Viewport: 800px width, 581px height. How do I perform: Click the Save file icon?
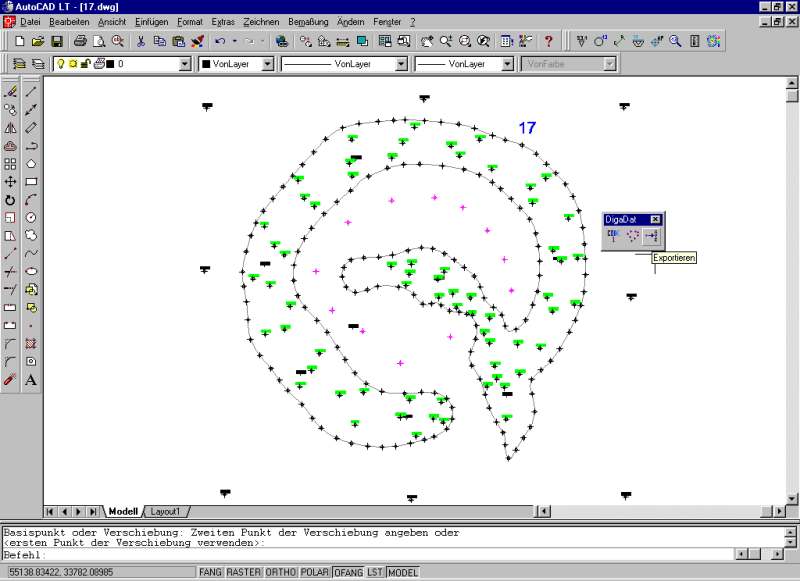tap(57, 41)
